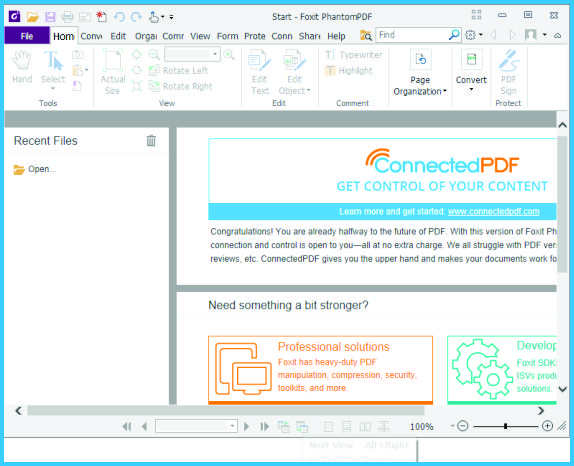Click the Actual Size icon
574x466 pixels.
pos(113,72)
